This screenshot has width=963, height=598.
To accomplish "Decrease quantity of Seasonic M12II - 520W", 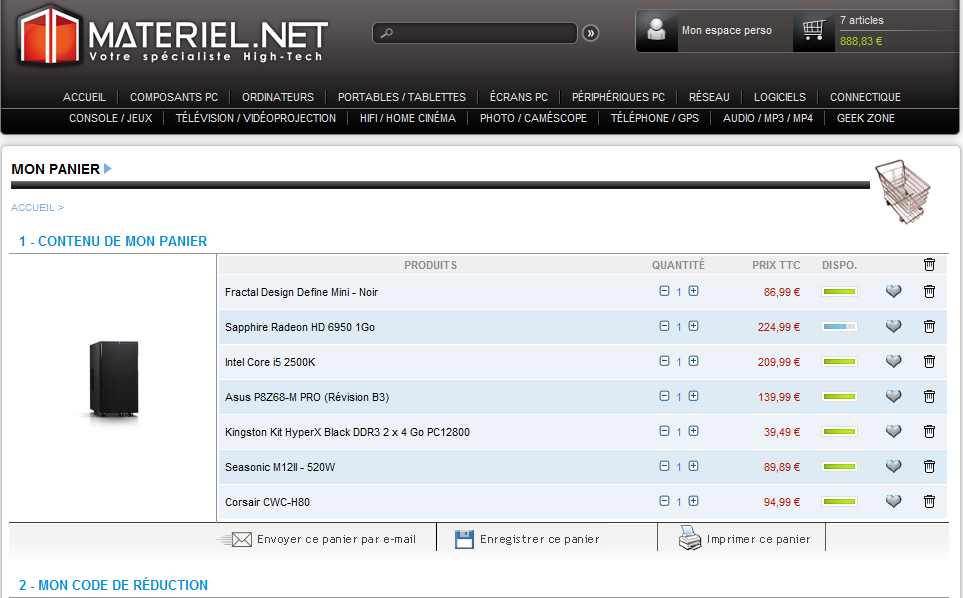I will 664,466.
